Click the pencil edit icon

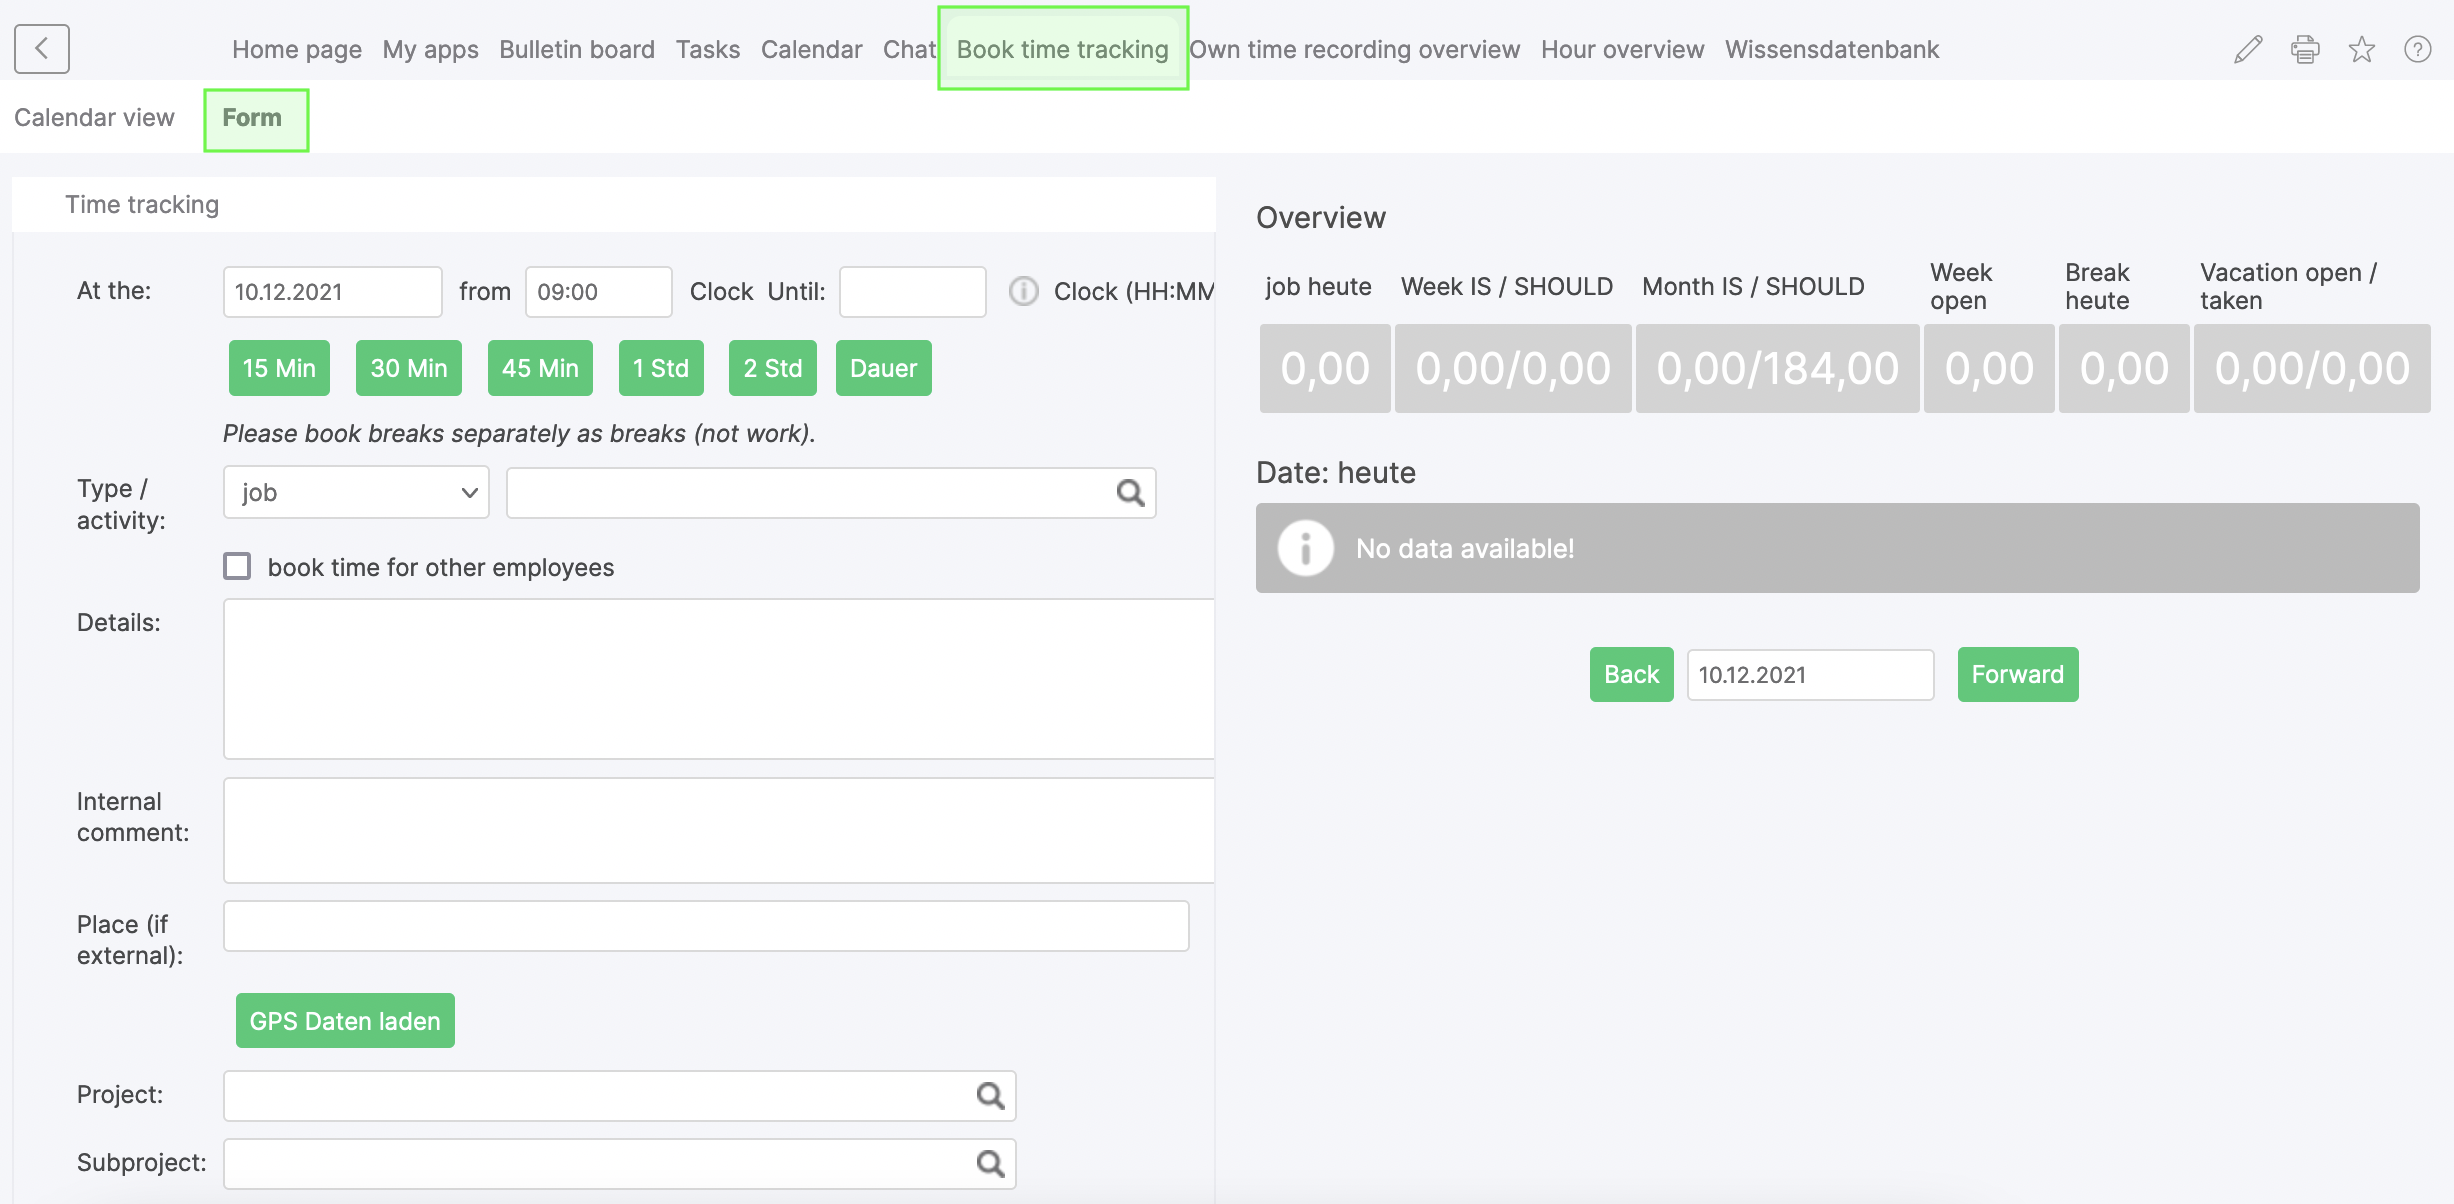pos(2248,49)
